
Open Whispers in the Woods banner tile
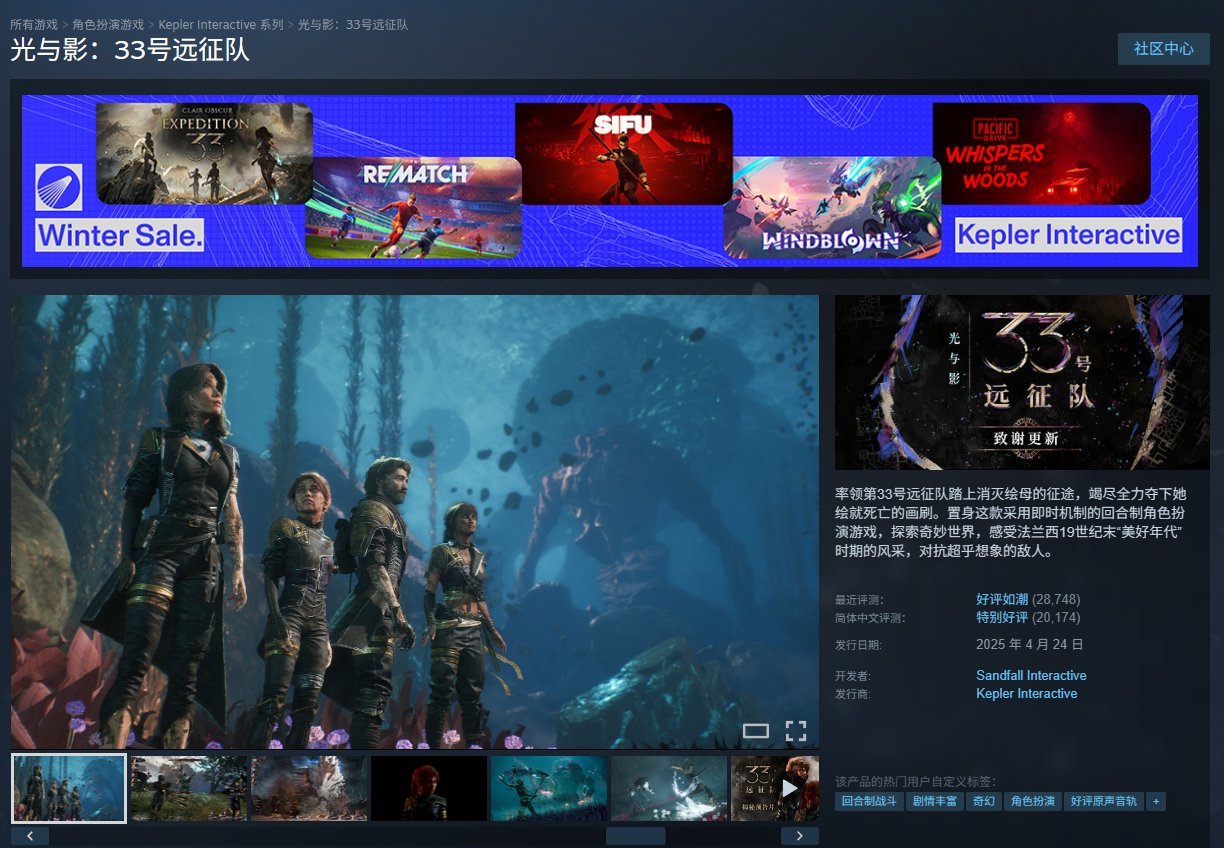click(1041, 153)
